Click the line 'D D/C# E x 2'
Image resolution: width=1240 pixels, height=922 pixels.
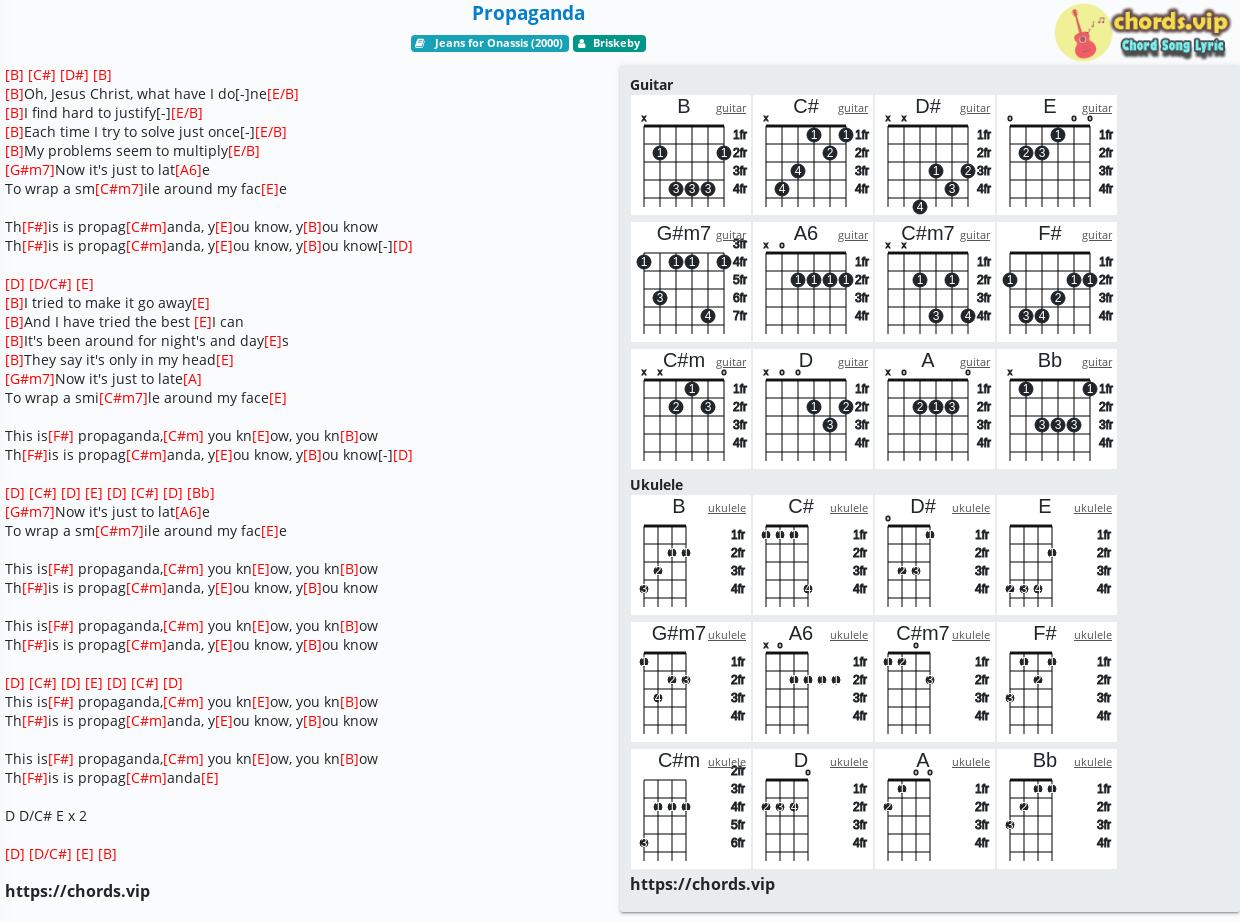click(x=46, y=816)
